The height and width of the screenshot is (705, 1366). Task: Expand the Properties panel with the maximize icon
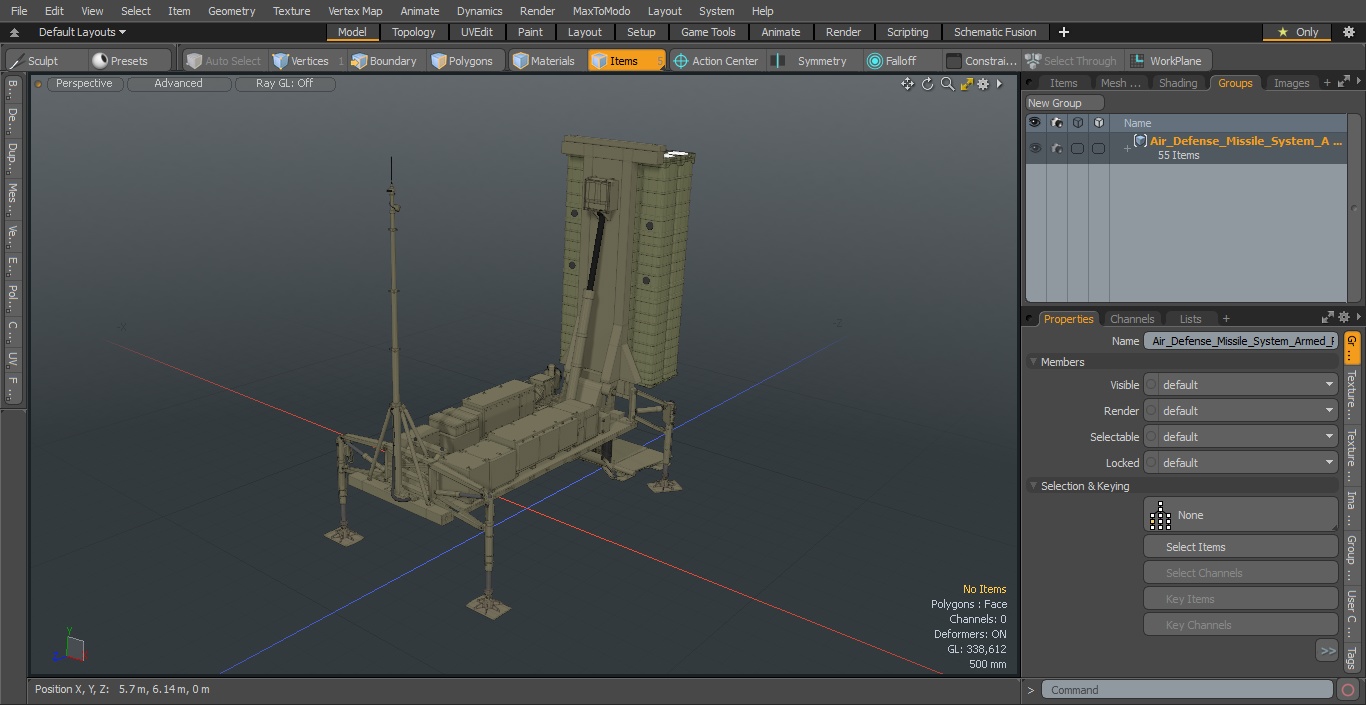[1328, 318]
